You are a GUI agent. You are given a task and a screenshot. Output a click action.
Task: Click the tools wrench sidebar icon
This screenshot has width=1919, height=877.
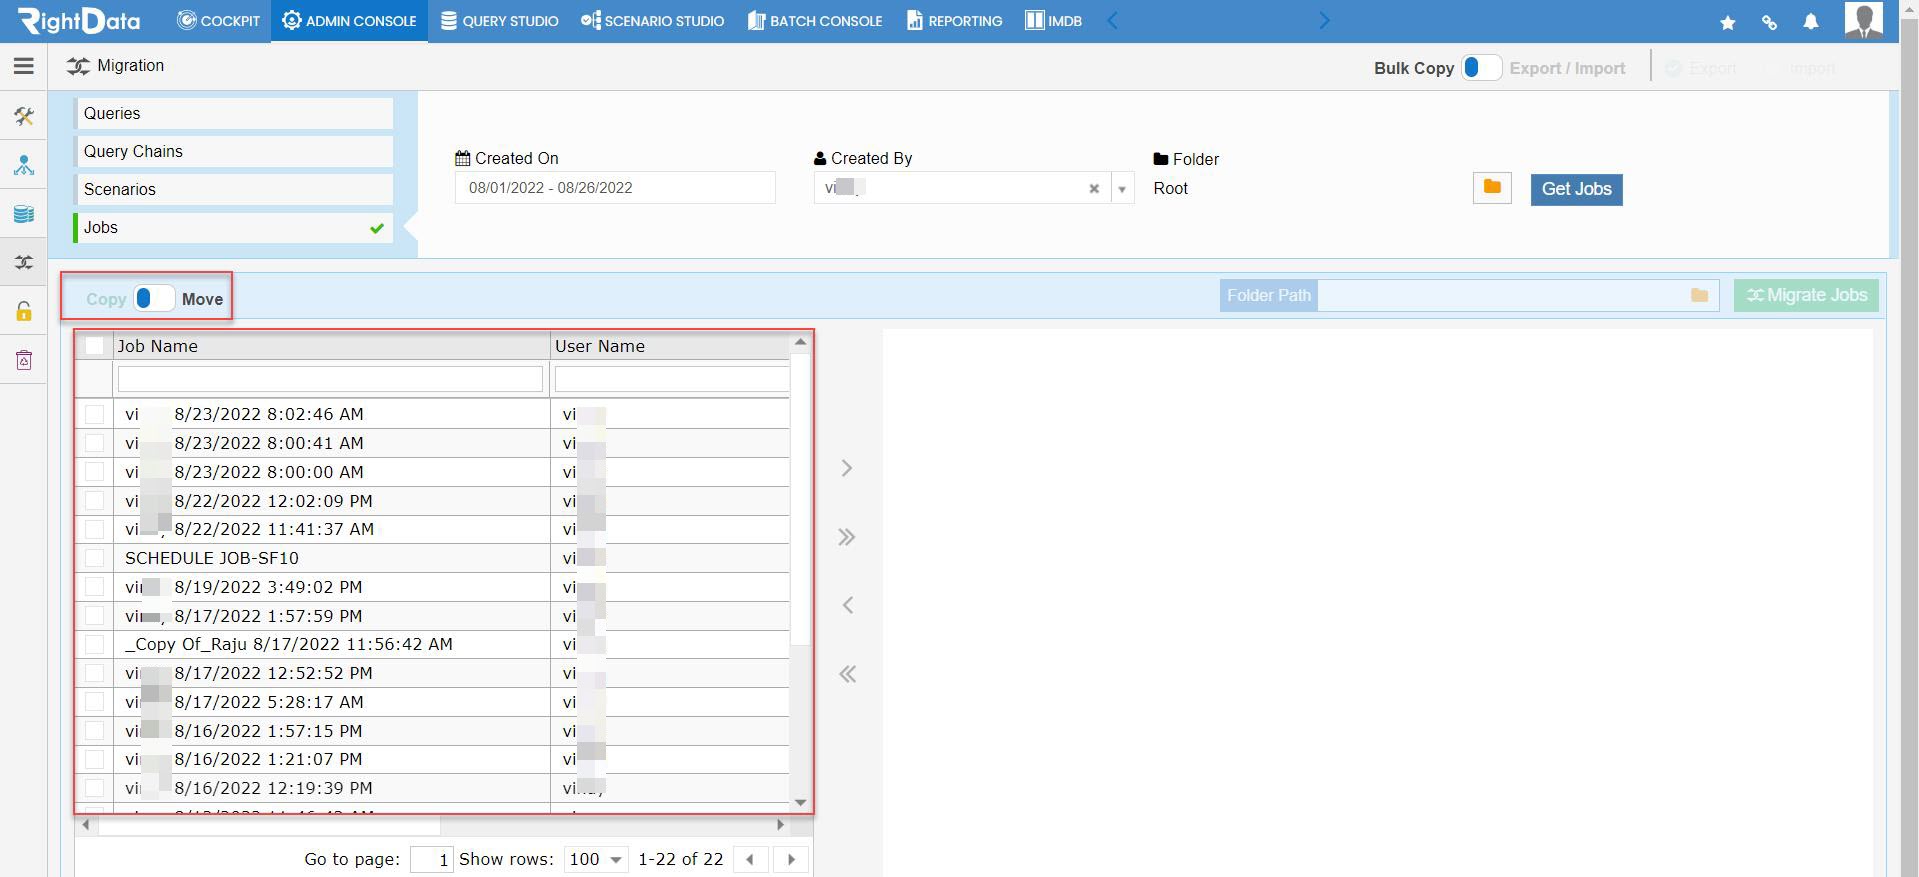tap(24, 116)
